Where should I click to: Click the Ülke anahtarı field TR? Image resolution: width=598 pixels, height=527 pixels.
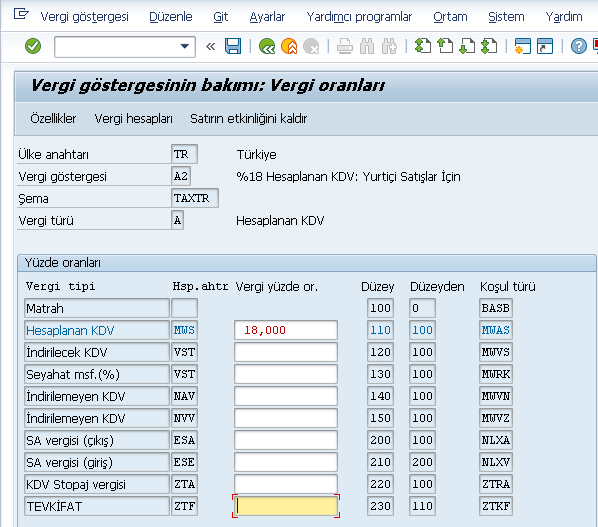pyautogui.click(x=184, y=154)
